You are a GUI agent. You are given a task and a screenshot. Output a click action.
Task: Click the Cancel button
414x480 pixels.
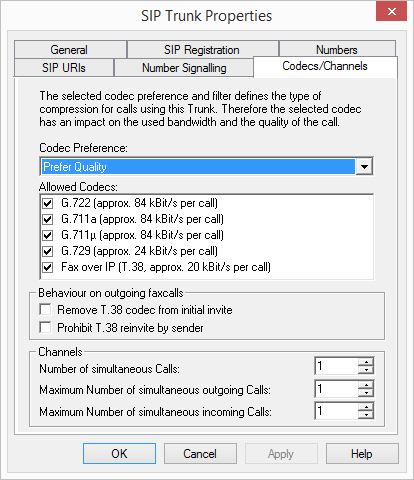[200, 454]
